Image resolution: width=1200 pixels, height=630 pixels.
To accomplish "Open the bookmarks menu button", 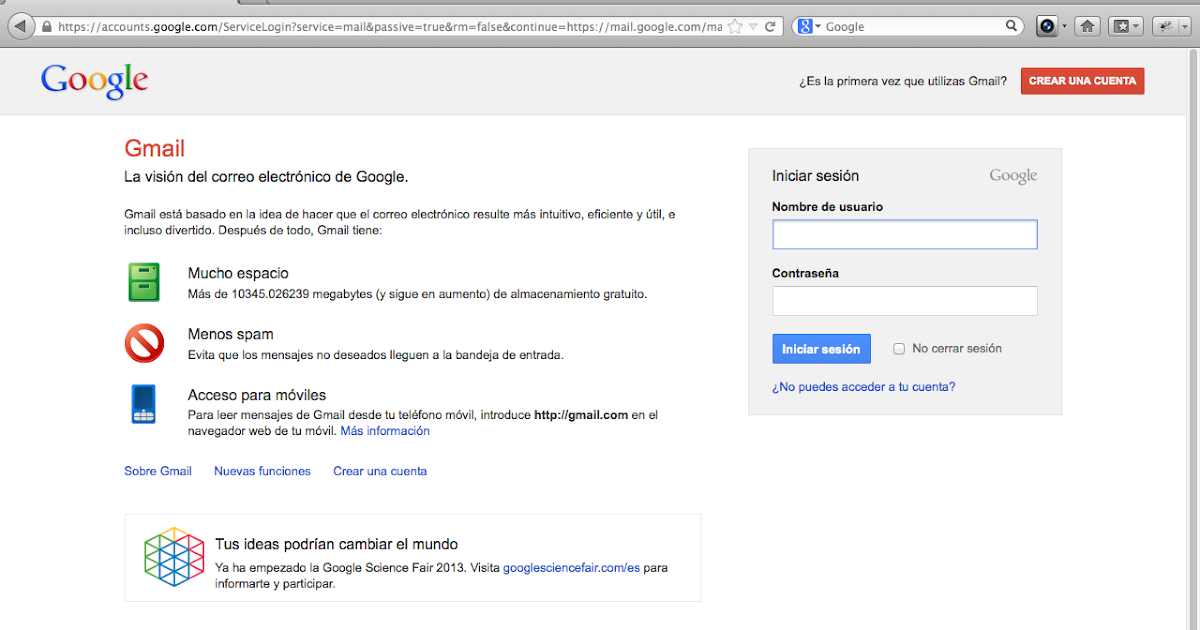I will [x=1124, y=26].
